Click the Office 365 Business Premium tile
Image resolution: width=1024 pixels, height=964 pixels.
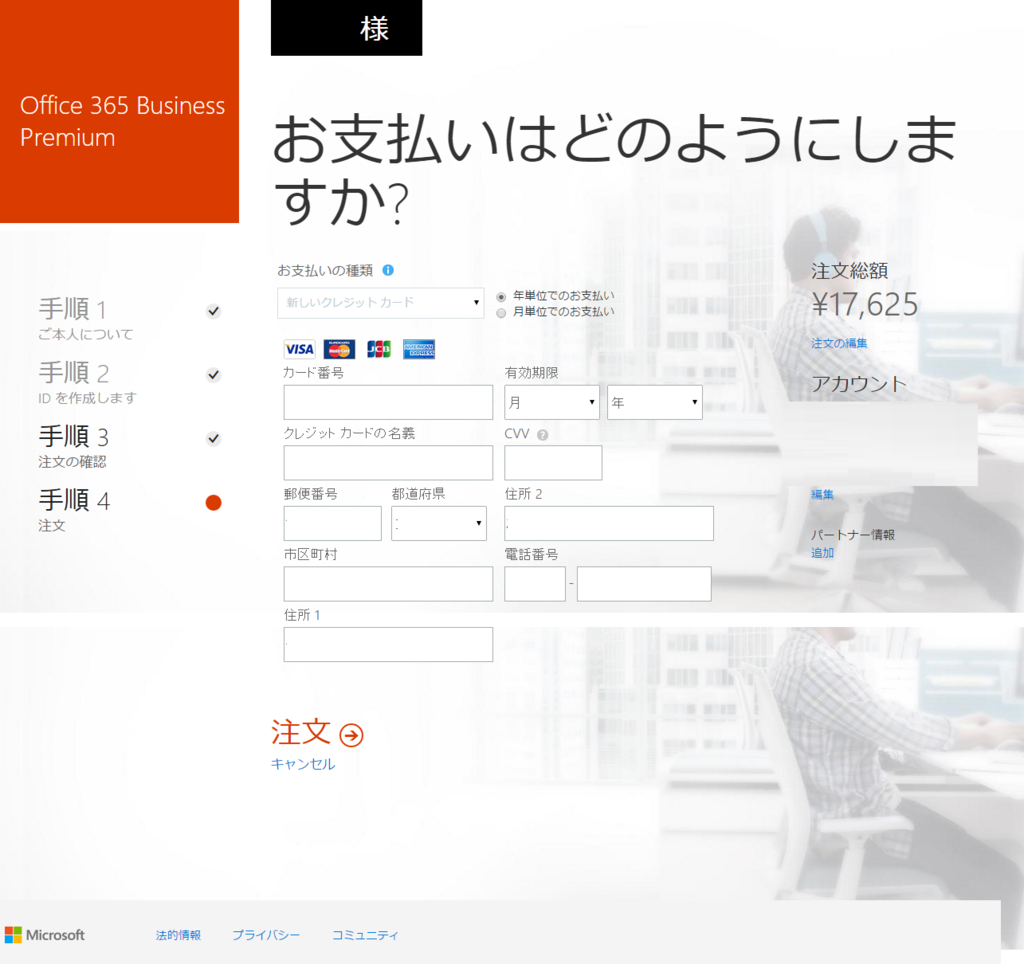(120, 111)
